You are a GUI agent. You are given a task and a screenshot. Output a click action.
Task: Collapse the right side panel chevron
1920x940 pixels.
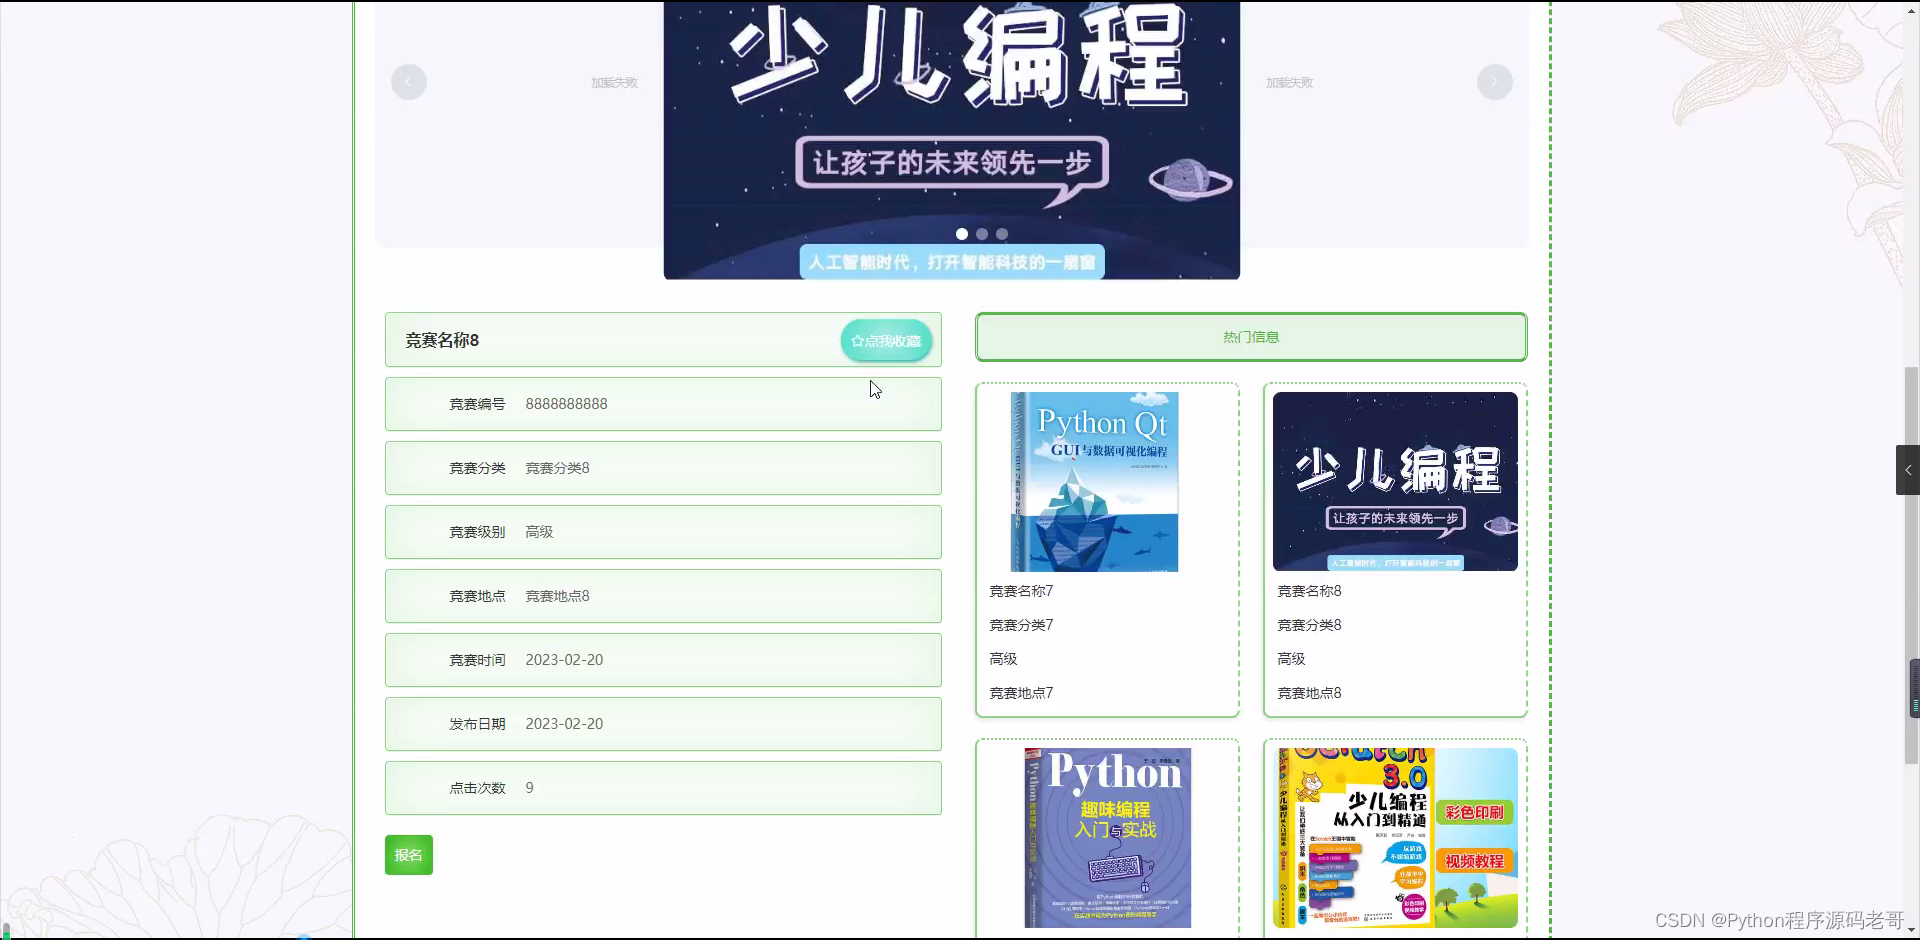point(1908,470)
